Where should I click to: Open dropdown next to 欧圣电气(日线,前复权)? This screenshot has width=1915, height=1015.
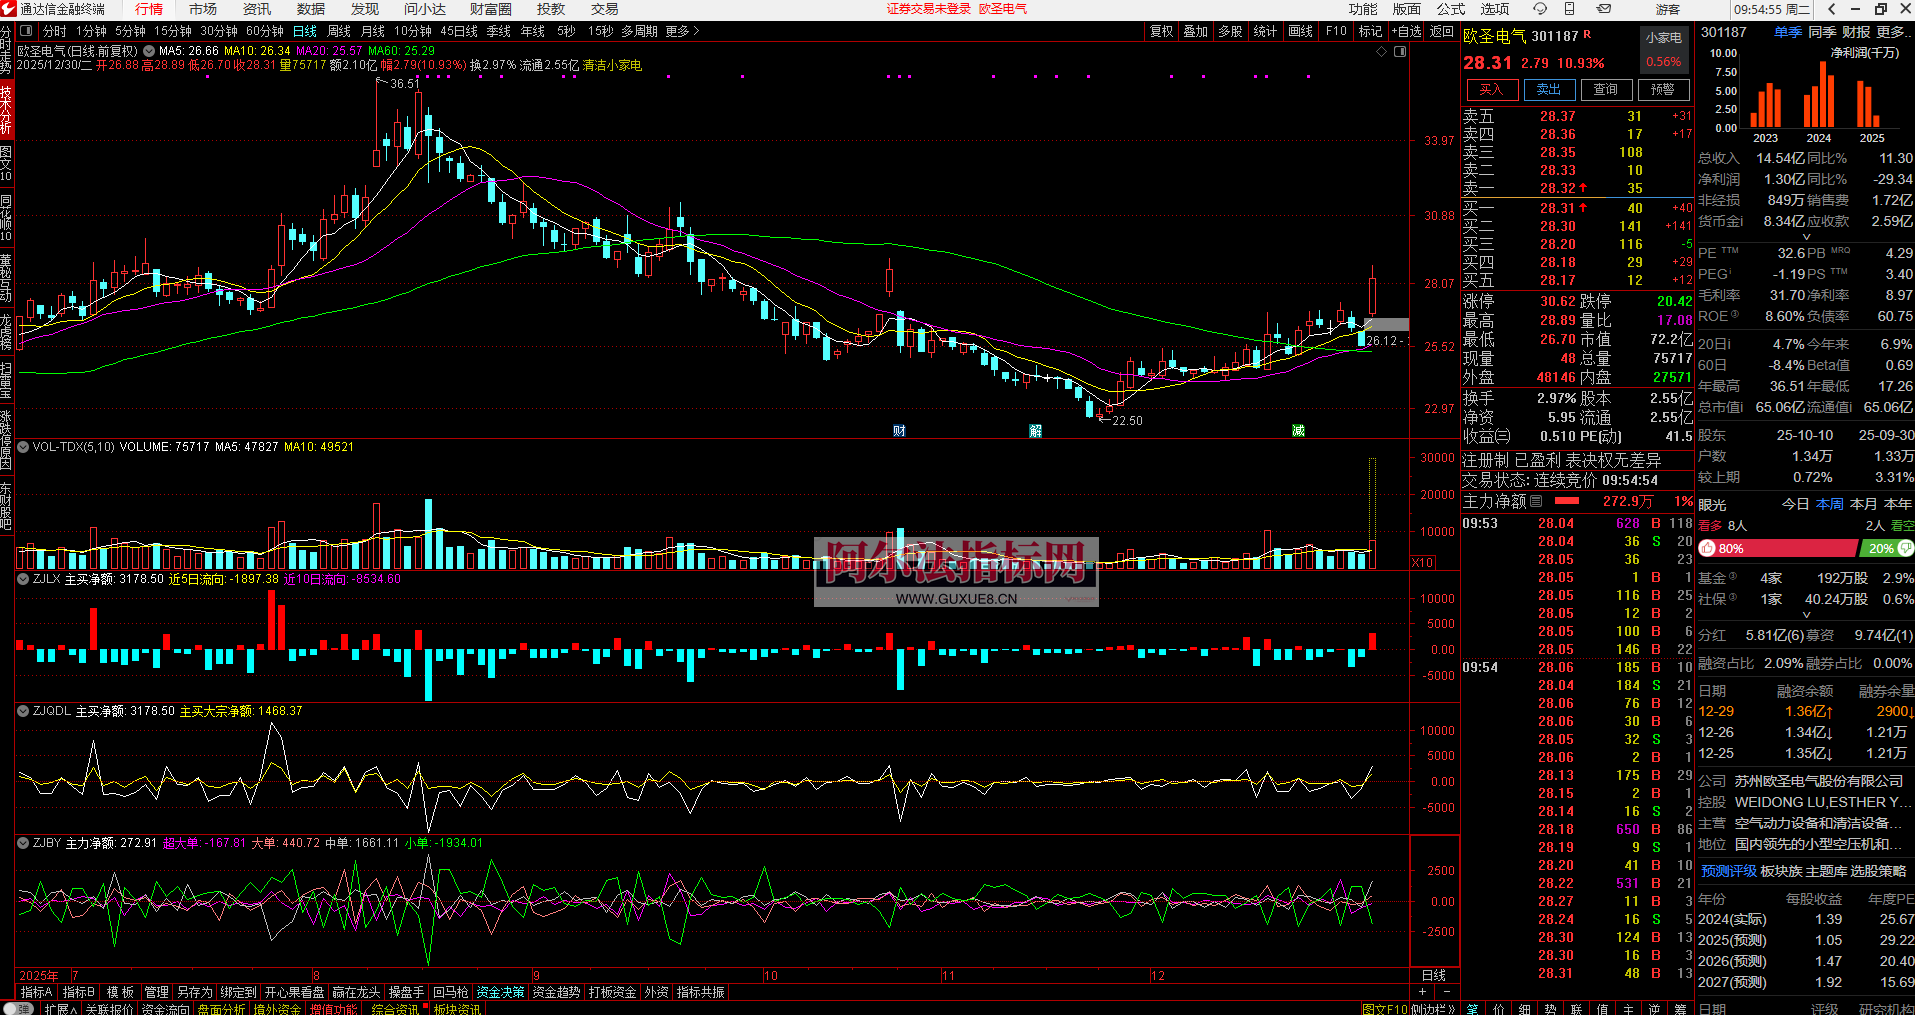coord(149,51)
